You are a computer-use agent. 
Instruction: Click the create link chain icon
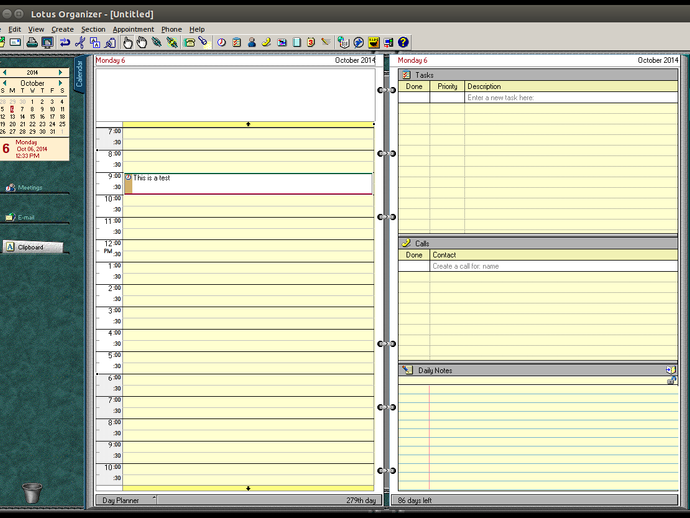click(157, 42)
